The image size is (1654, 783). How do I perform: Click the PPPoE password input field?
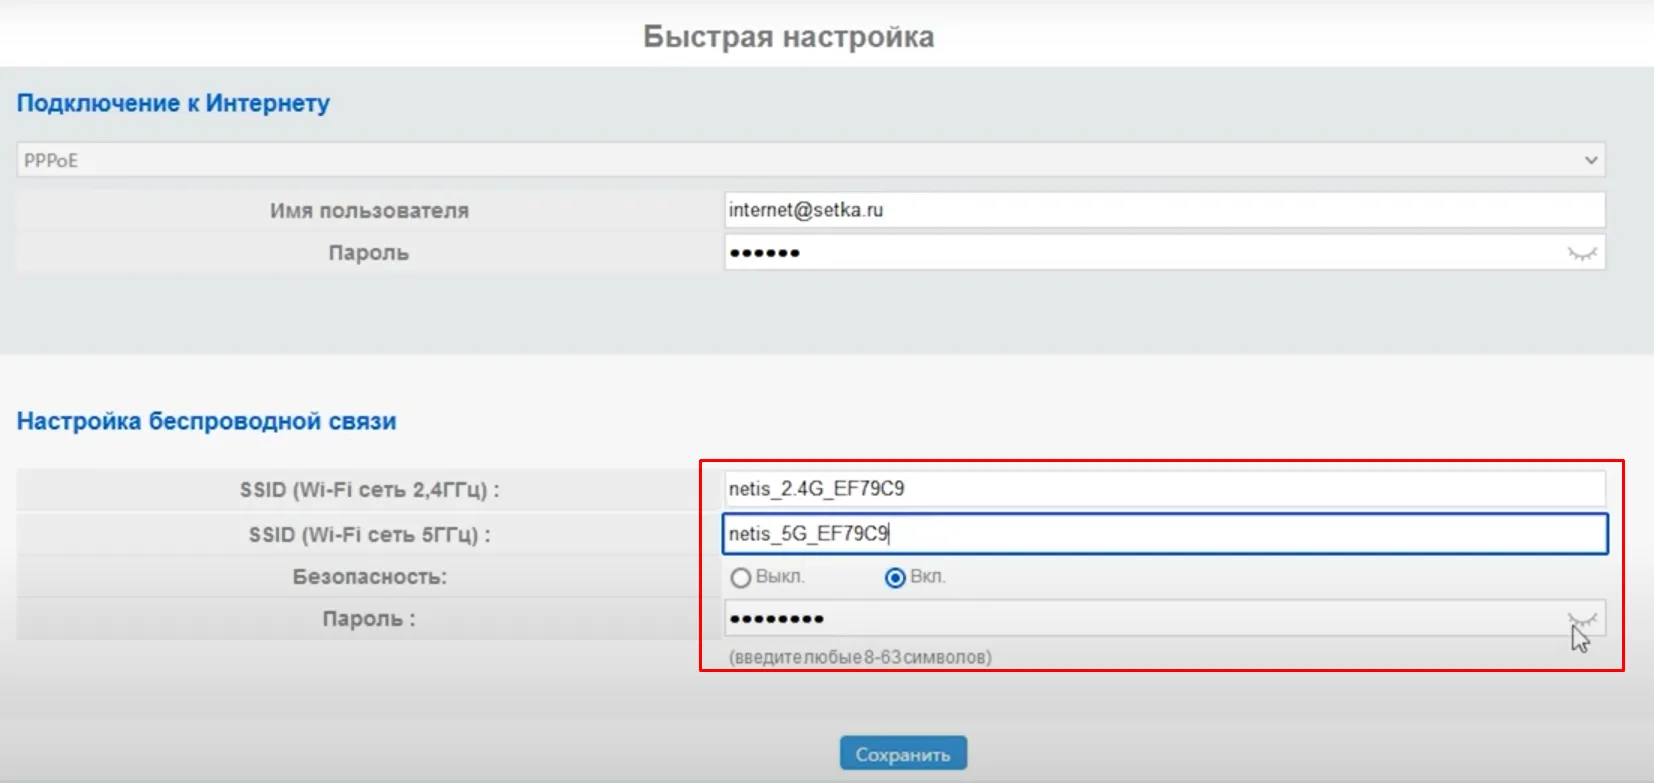[1165, 252]
